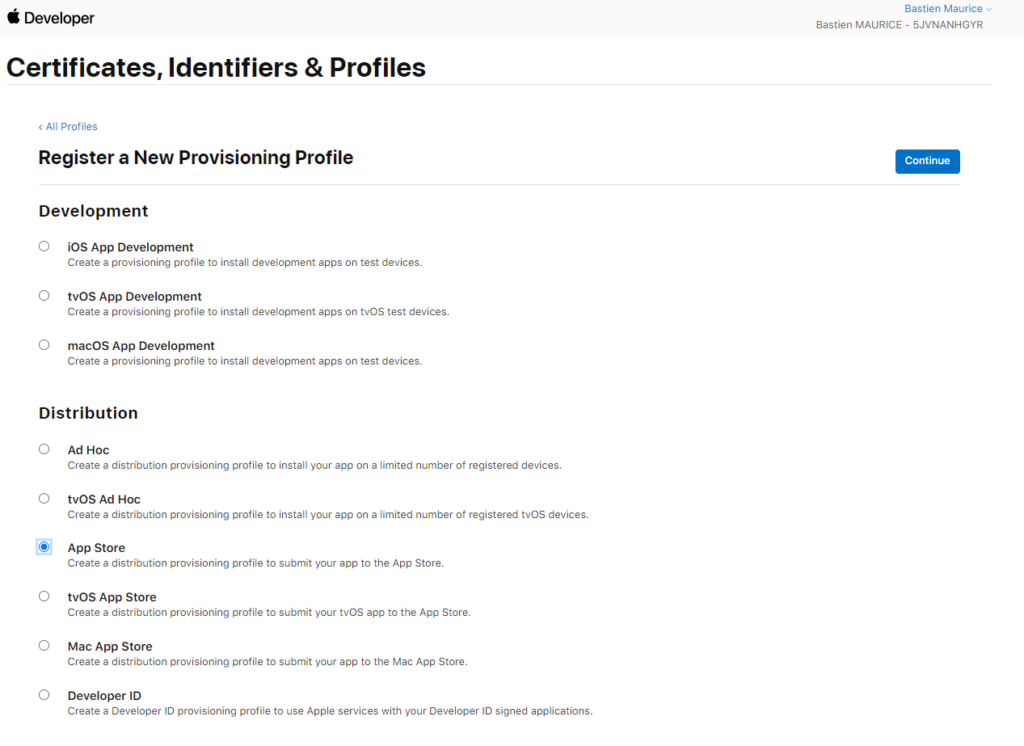Open the account menu chevron top right
The width and height of the screenshot is (1024, 746).
pos(986,9)
